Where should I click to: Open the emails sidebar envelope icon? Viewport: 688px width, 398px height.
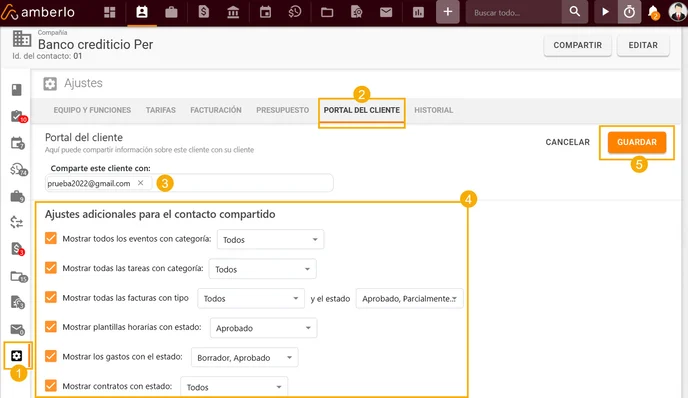tap(17, 329)
